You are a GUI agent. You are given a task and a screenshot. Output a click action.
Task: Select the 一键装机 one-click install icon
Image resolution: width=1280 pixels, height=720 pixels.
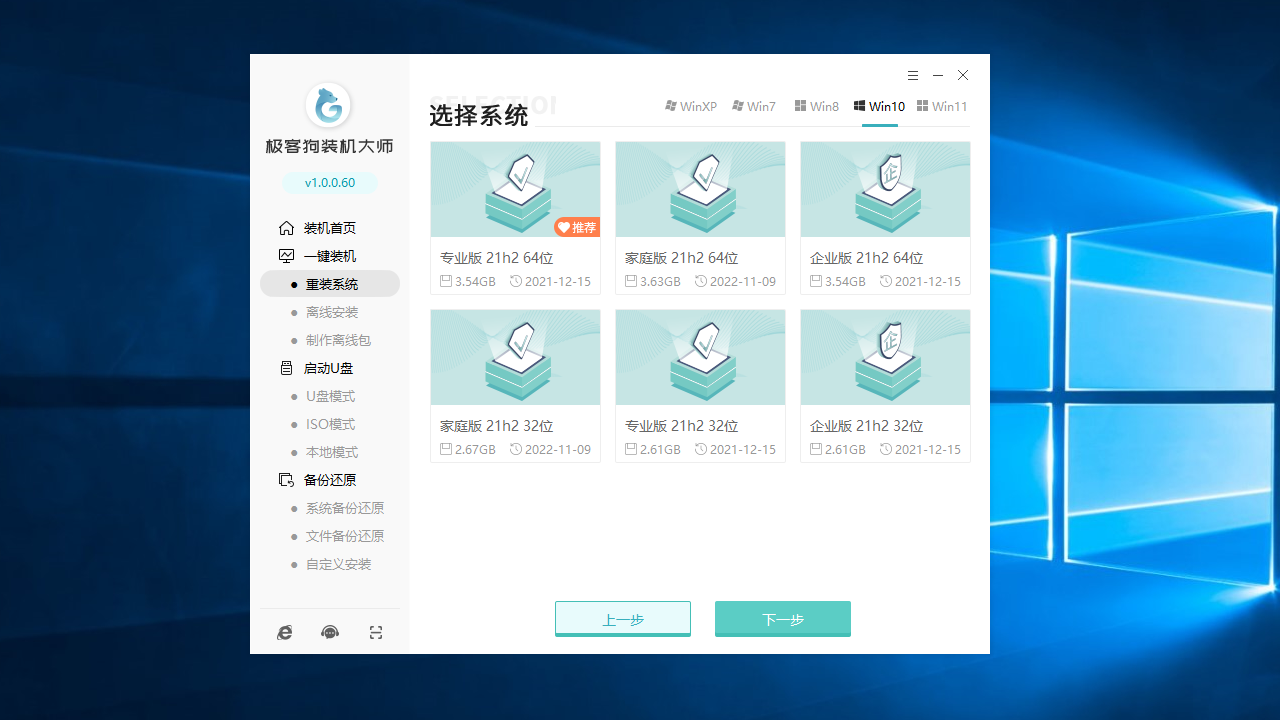pyautogui.click(x=285, y=255)
